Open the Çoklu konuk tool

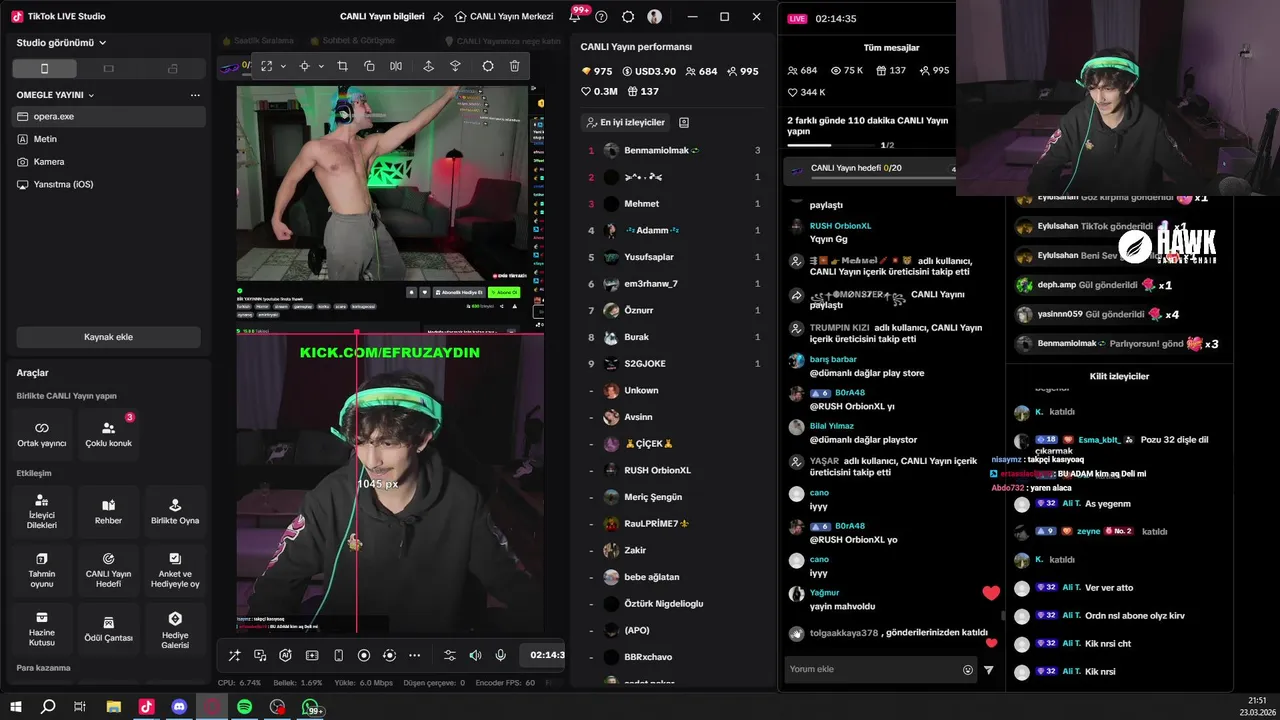click(108, 434)
